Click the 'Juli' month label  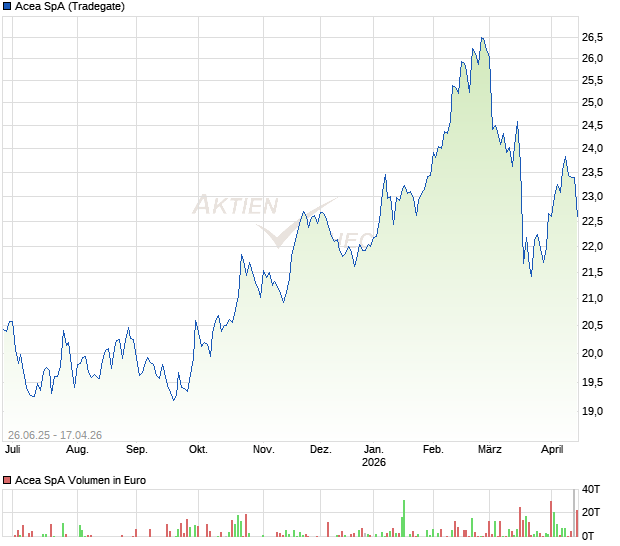pyautogui.click(x=13, y=450)
